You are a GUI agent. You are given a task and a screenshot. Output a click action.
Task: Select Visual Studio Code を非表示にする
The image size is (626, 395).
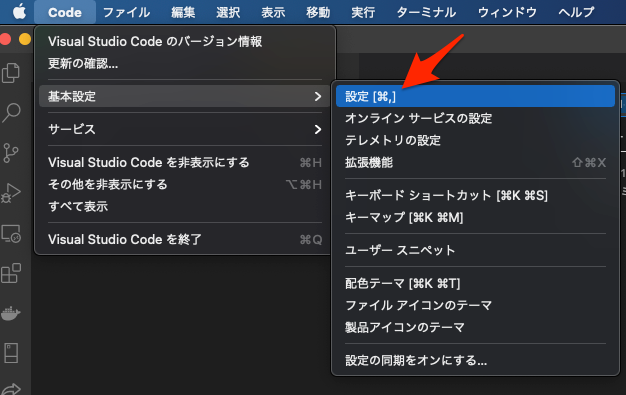click(184, 163)
